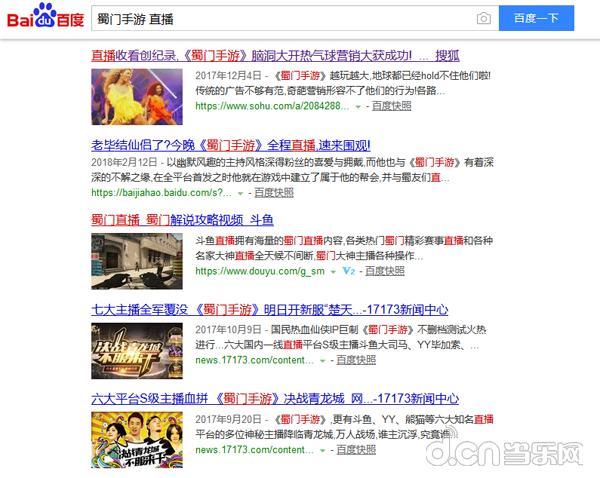Open 百度快照 for 七大主播 result

pyautogui.click(x=356, y=361)
